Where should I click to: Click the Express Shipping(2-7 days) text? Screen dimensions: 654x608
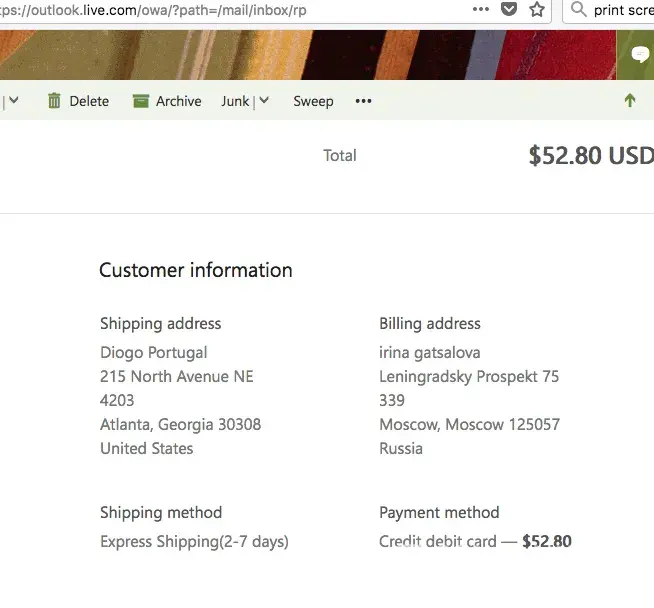pyautogui.click(x=194, y=541)
